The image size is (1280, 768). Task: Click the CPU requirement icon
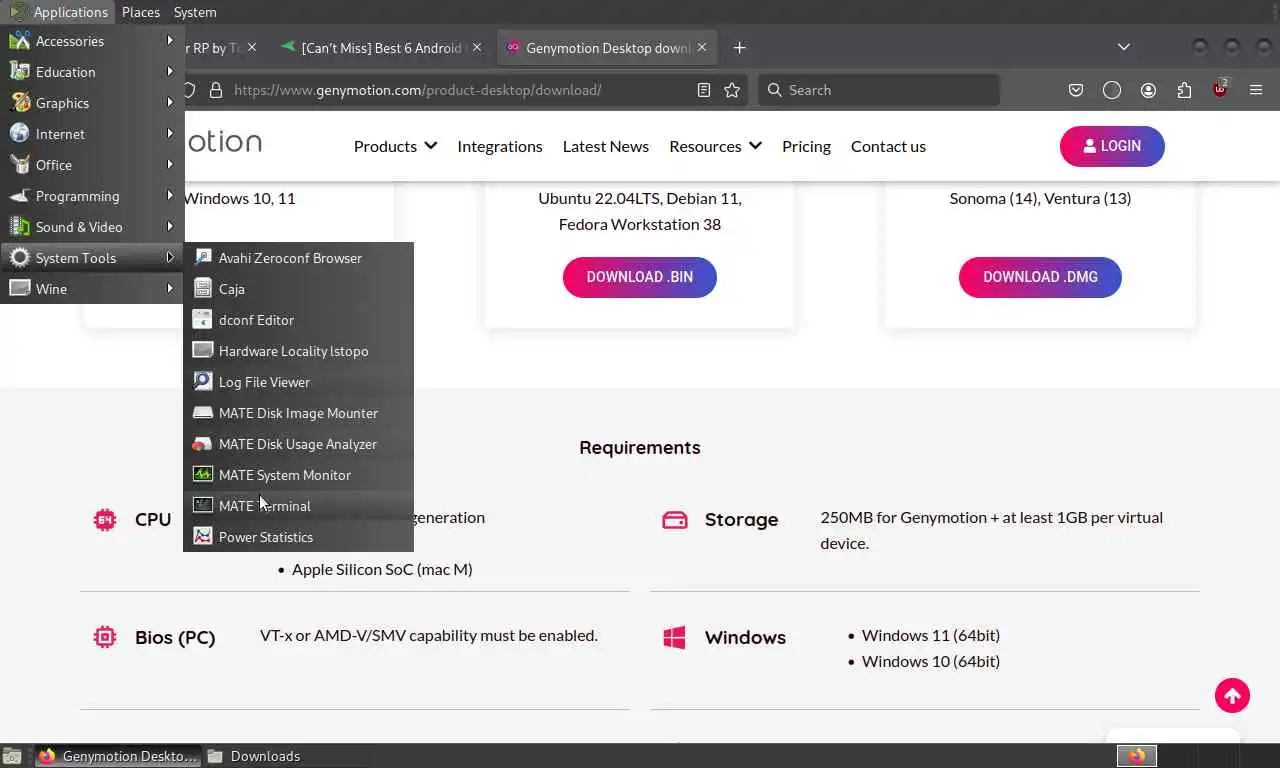[105, 520]
